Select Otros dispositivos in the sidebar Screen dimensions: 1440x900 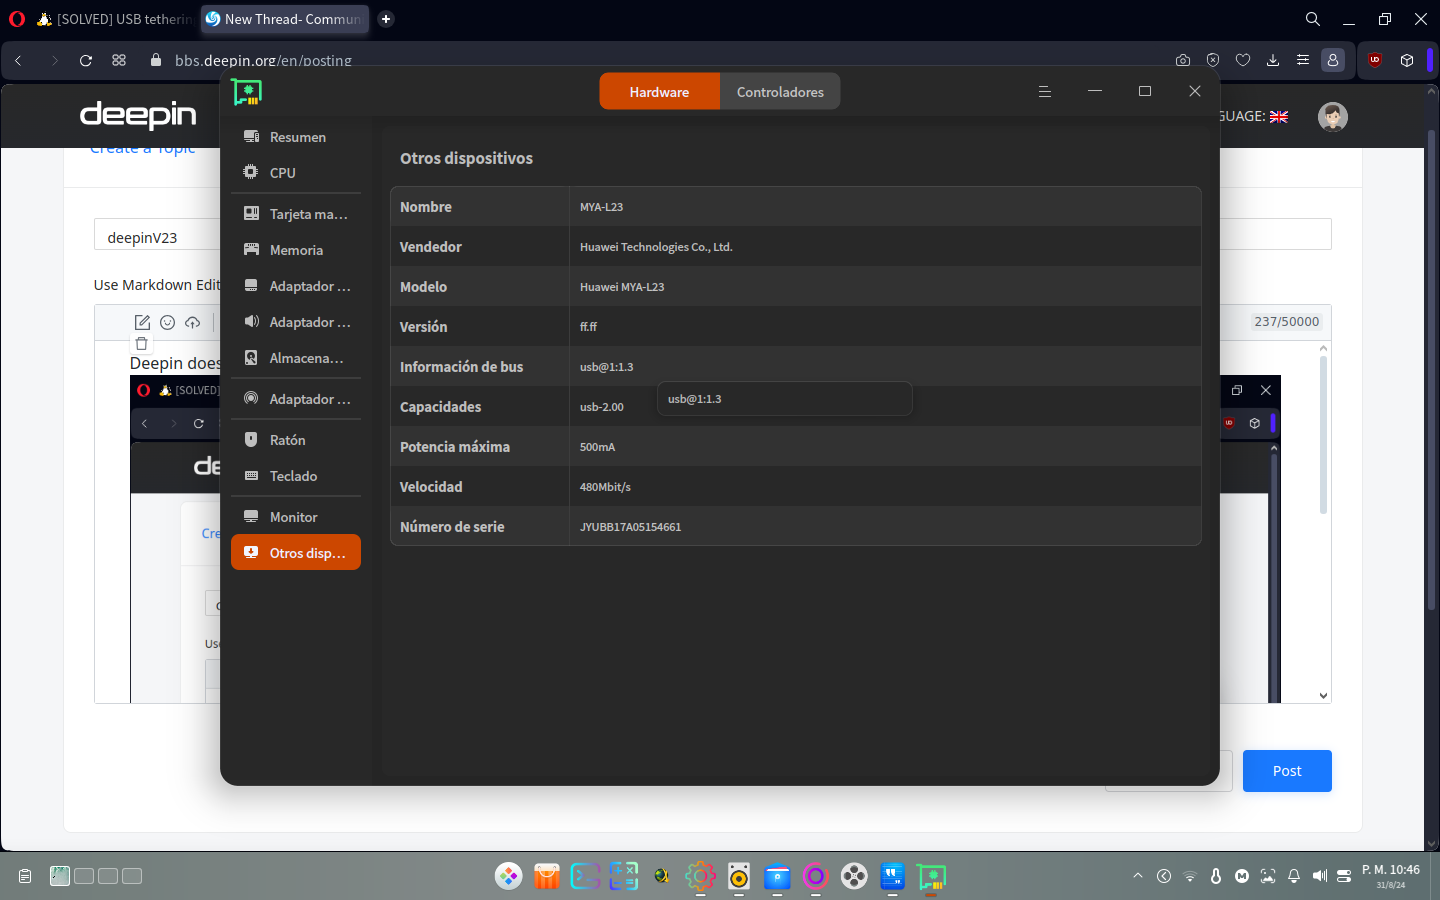(296, 553)
